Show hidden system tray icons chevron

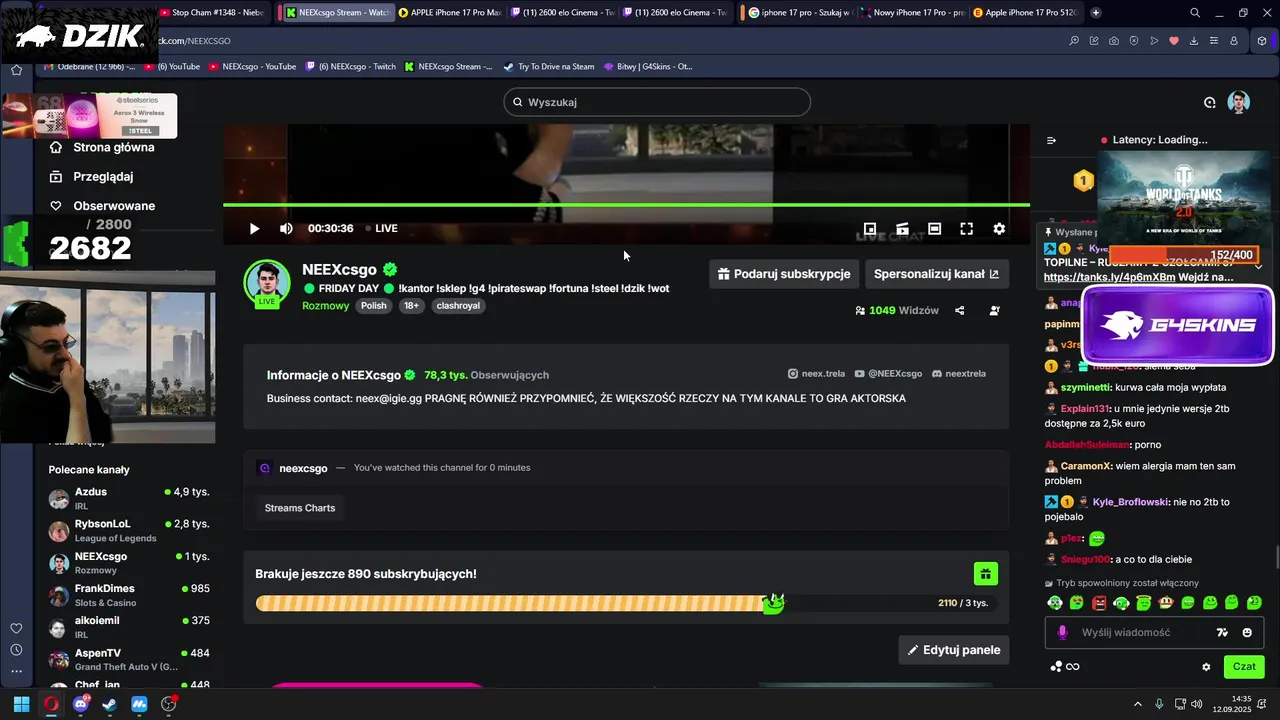click(x=1138, y=704)
